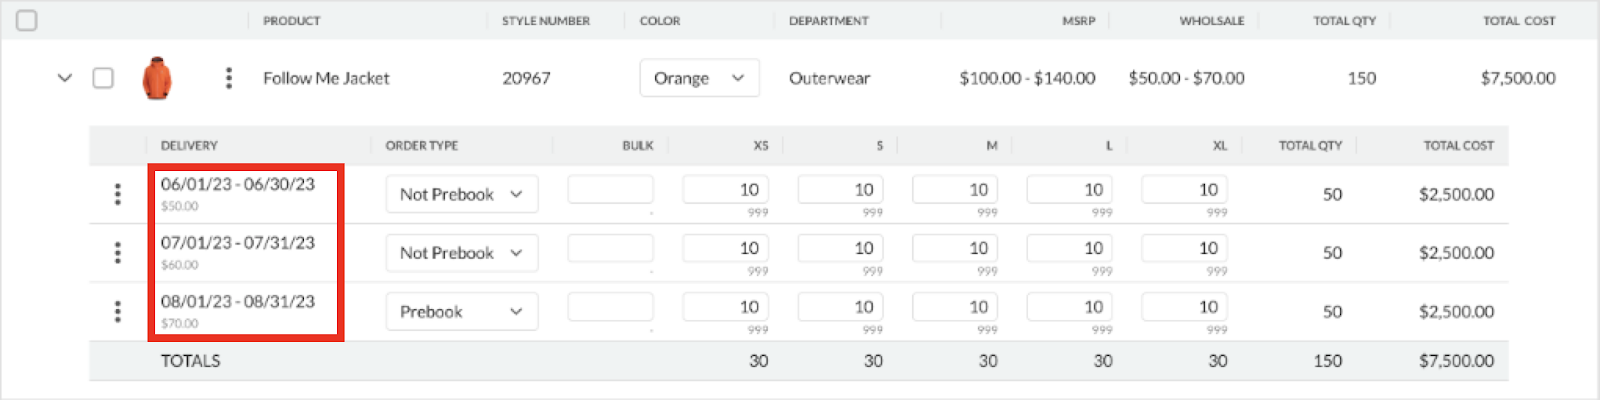Viewport: 1600px width, 400px height.
Task: Click the Follow Me Jacket product name
Action: pyautogui.click(x=326, y=78)
